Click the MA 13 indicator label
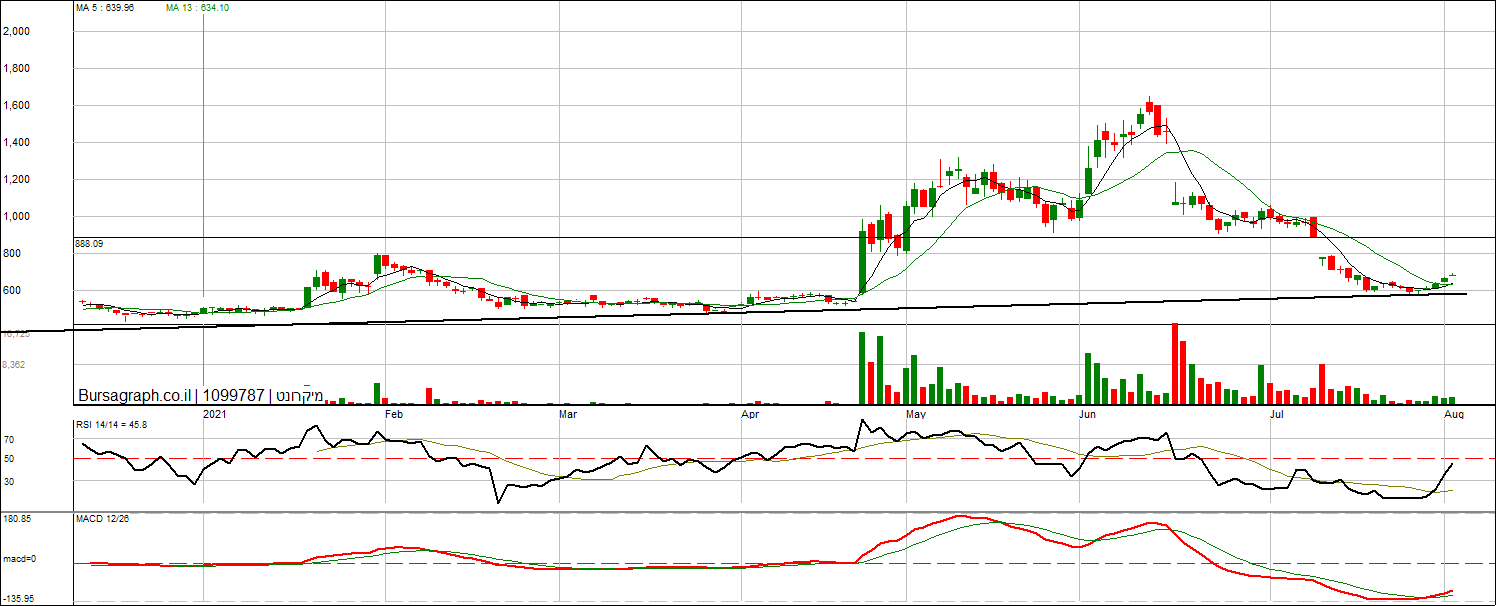 coord(197,8)
